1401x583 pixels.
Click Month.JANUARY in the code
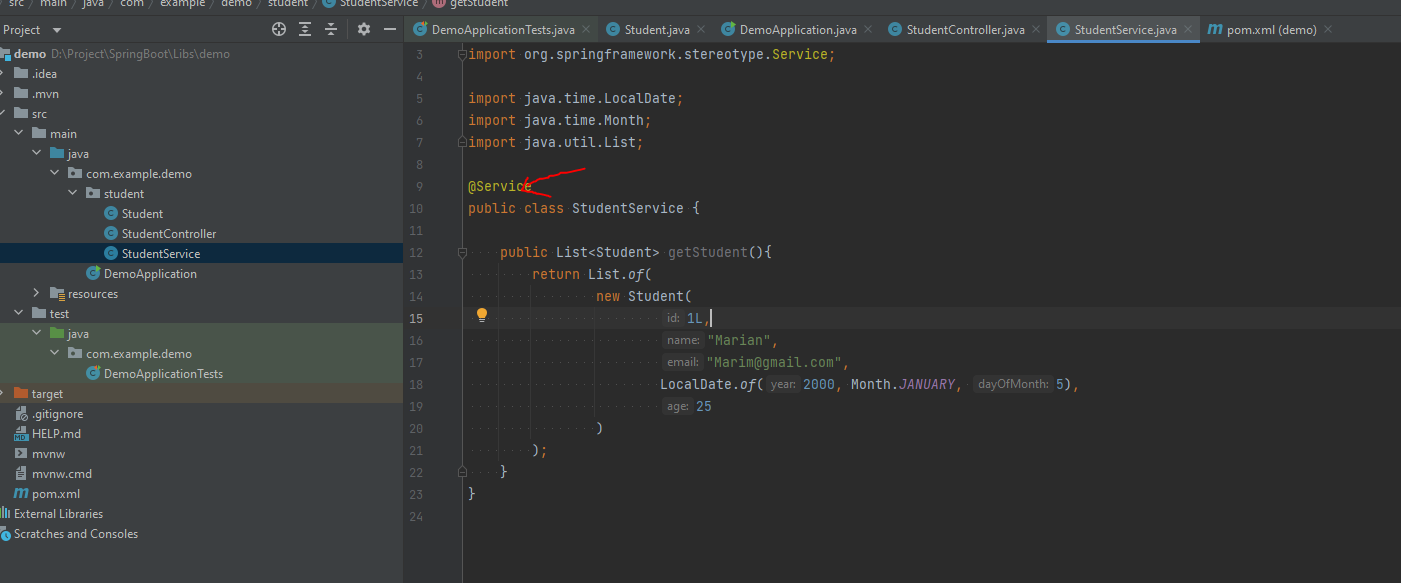click(903, 385)
